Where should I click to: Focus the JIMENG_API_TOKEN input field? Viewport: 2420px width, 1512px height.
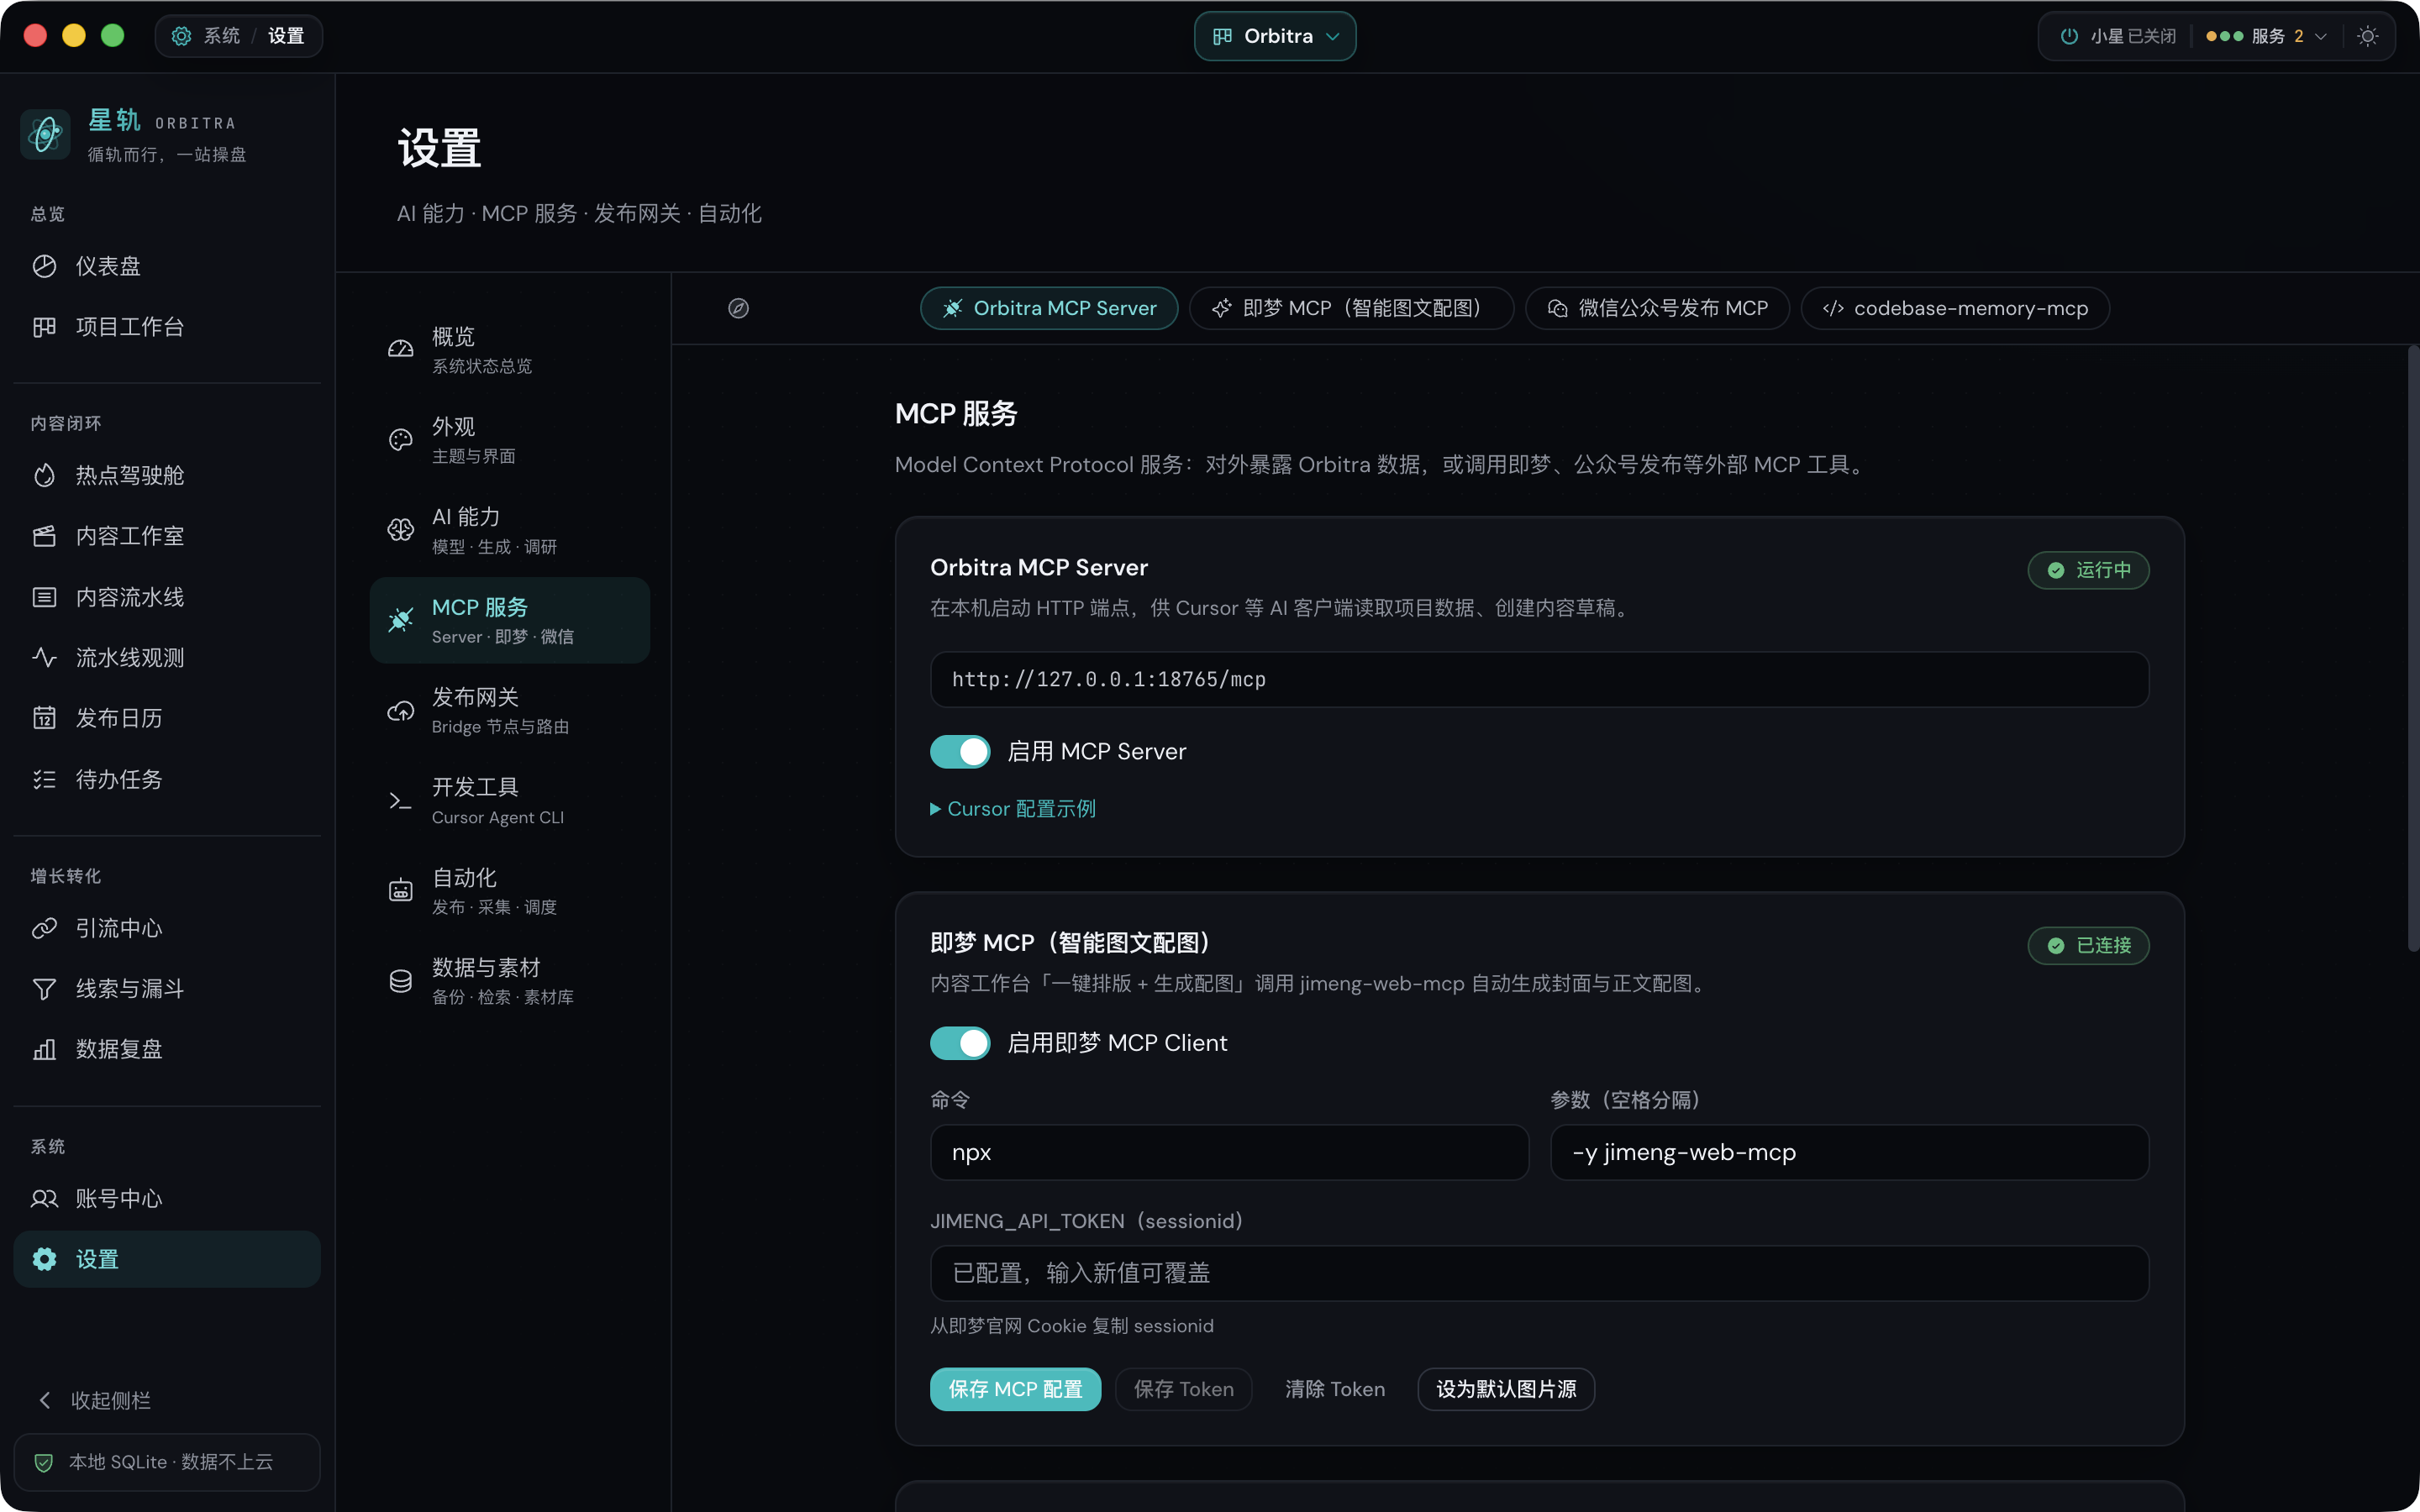coord(1539,1273)
